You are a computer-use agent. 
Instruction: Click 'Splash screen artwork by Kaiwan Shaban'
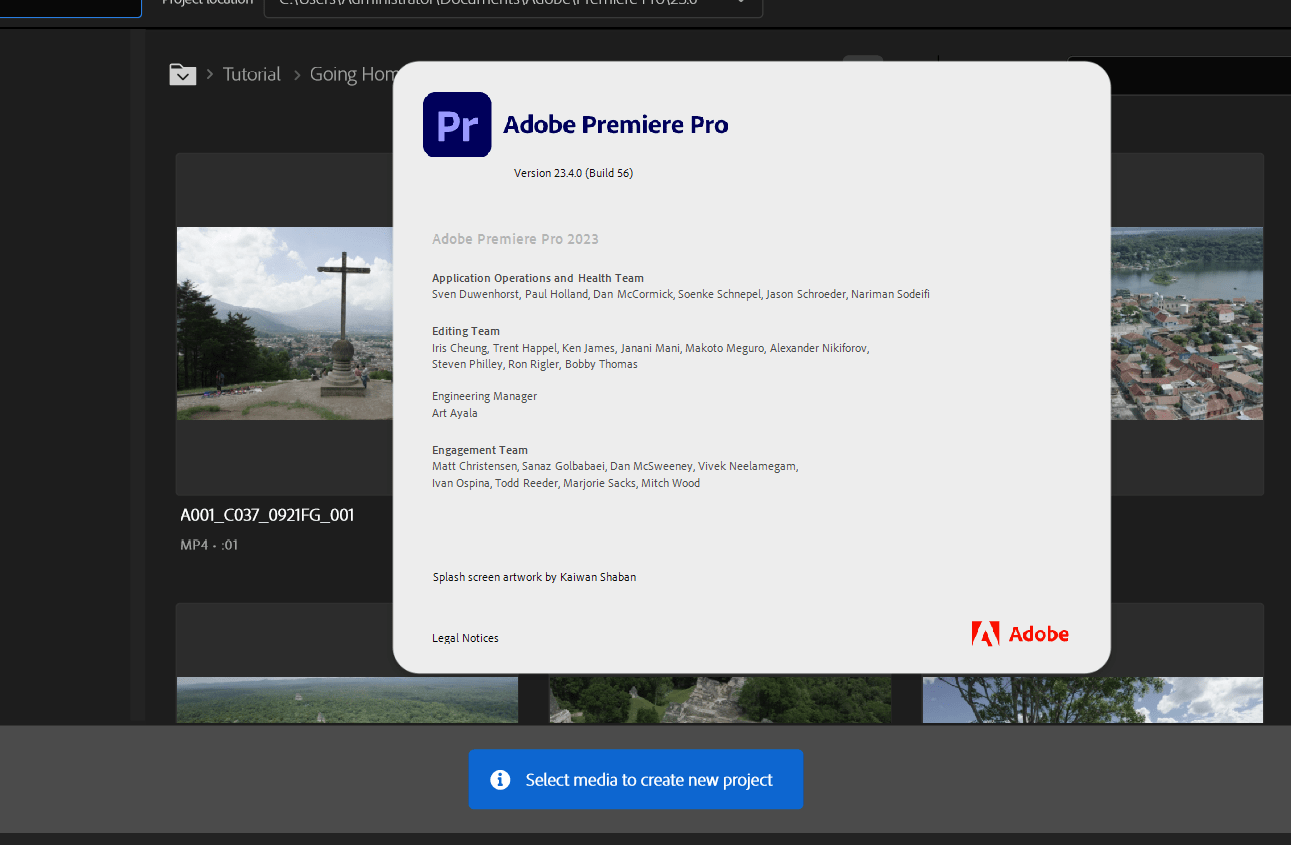pyautogui.click(x=534, y=577)
